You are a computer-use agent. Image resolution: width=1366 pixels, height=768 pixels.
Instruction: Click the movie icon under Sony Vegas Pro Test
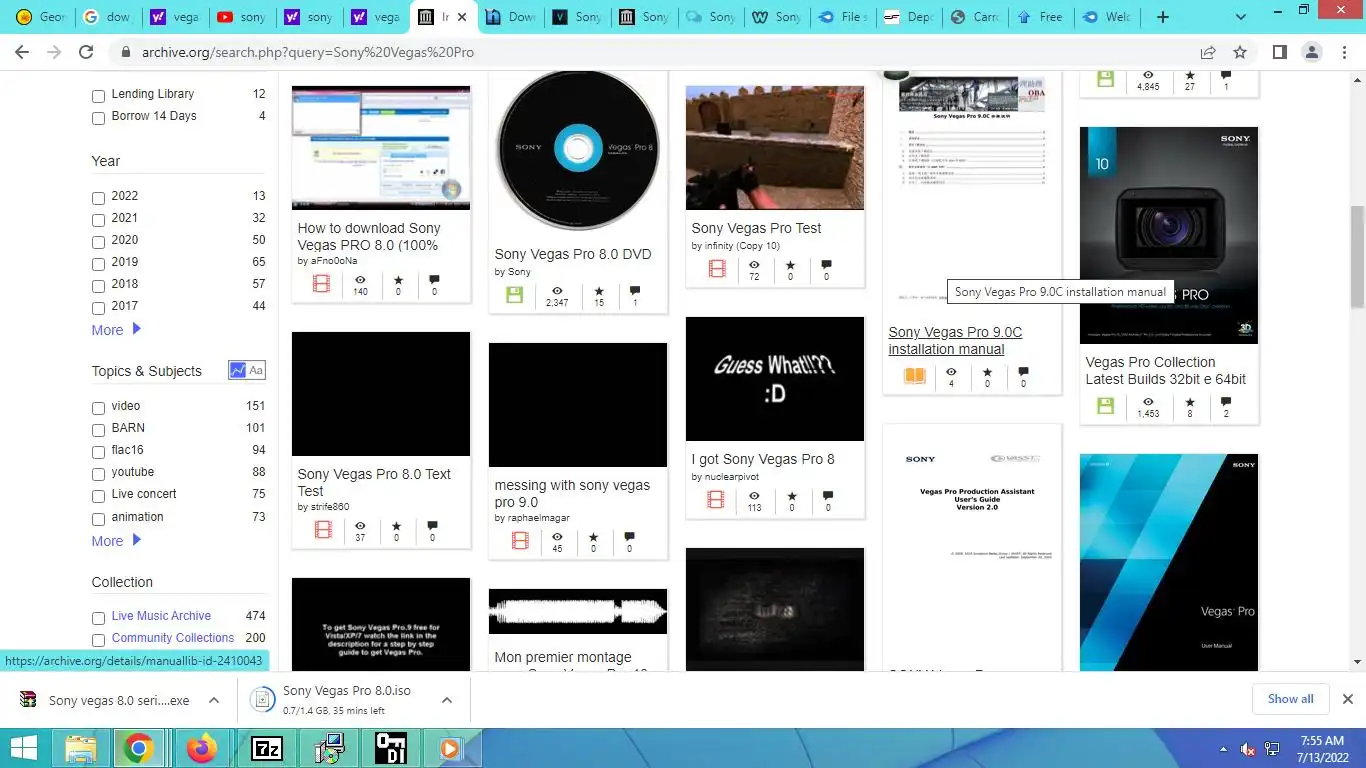click(717, 269)
